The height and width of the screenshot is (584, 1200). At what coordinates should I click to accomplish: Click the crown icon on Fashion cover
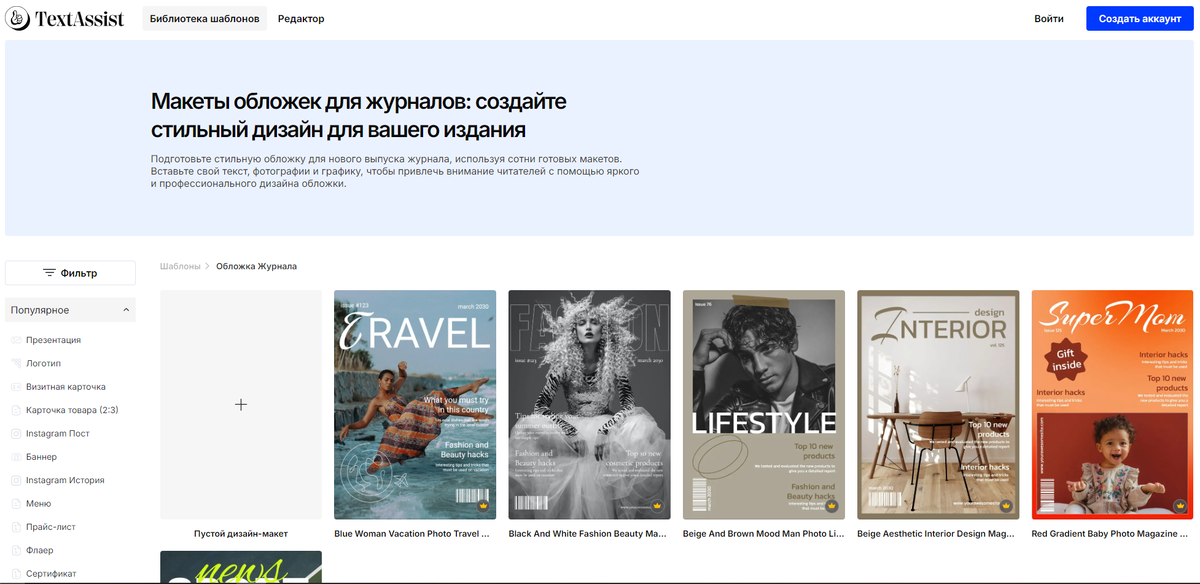pyautogui.click(x=657, y=506)
